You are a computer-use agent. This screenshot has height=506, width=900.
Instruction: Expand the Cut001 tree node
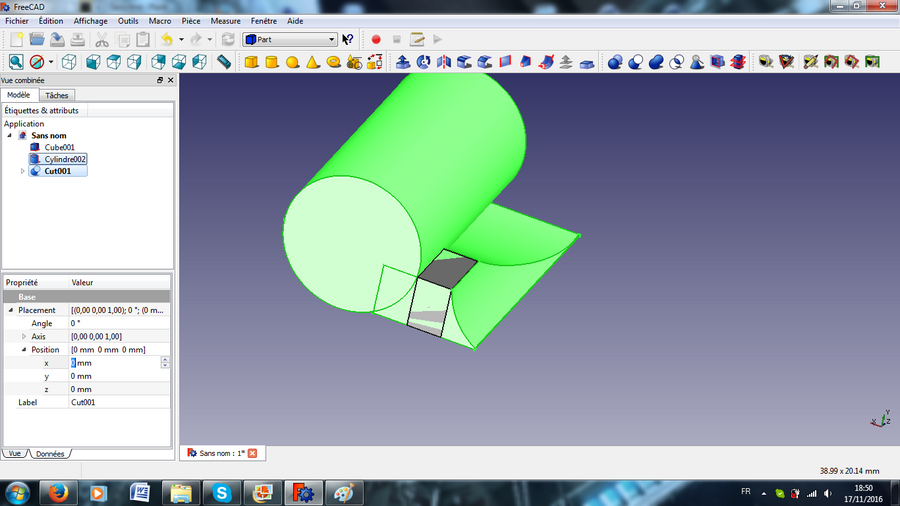click(23, 172)
